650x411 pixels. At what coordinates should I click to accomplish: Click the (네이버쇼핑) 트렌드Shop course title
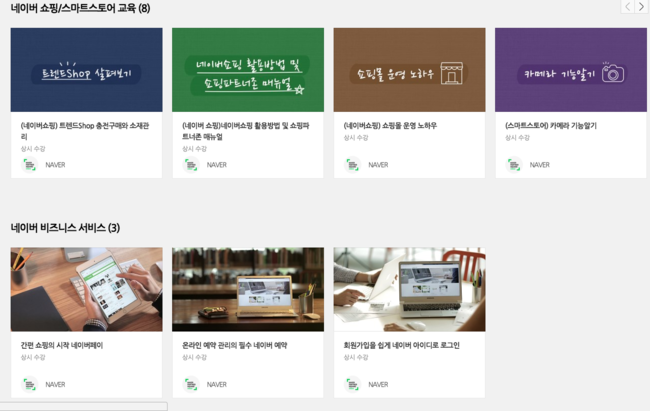click(x=85, y=131)
